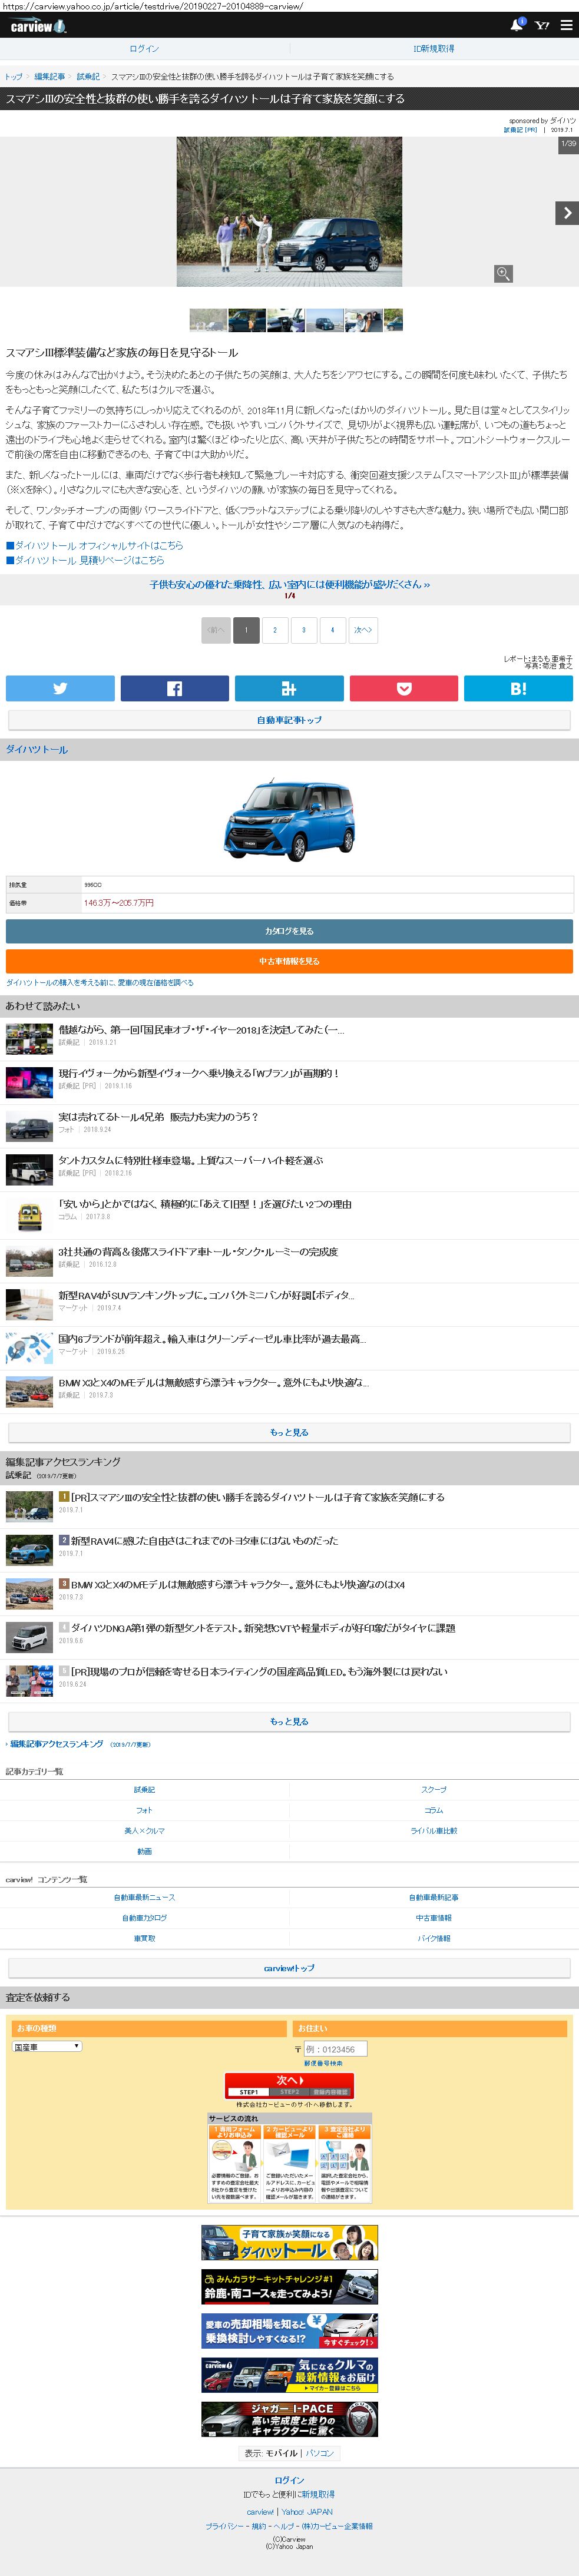Viewport: 579px width, 2576px height.
Task: Open ダイハツトール banner ad
Action: pos(289,2242)
